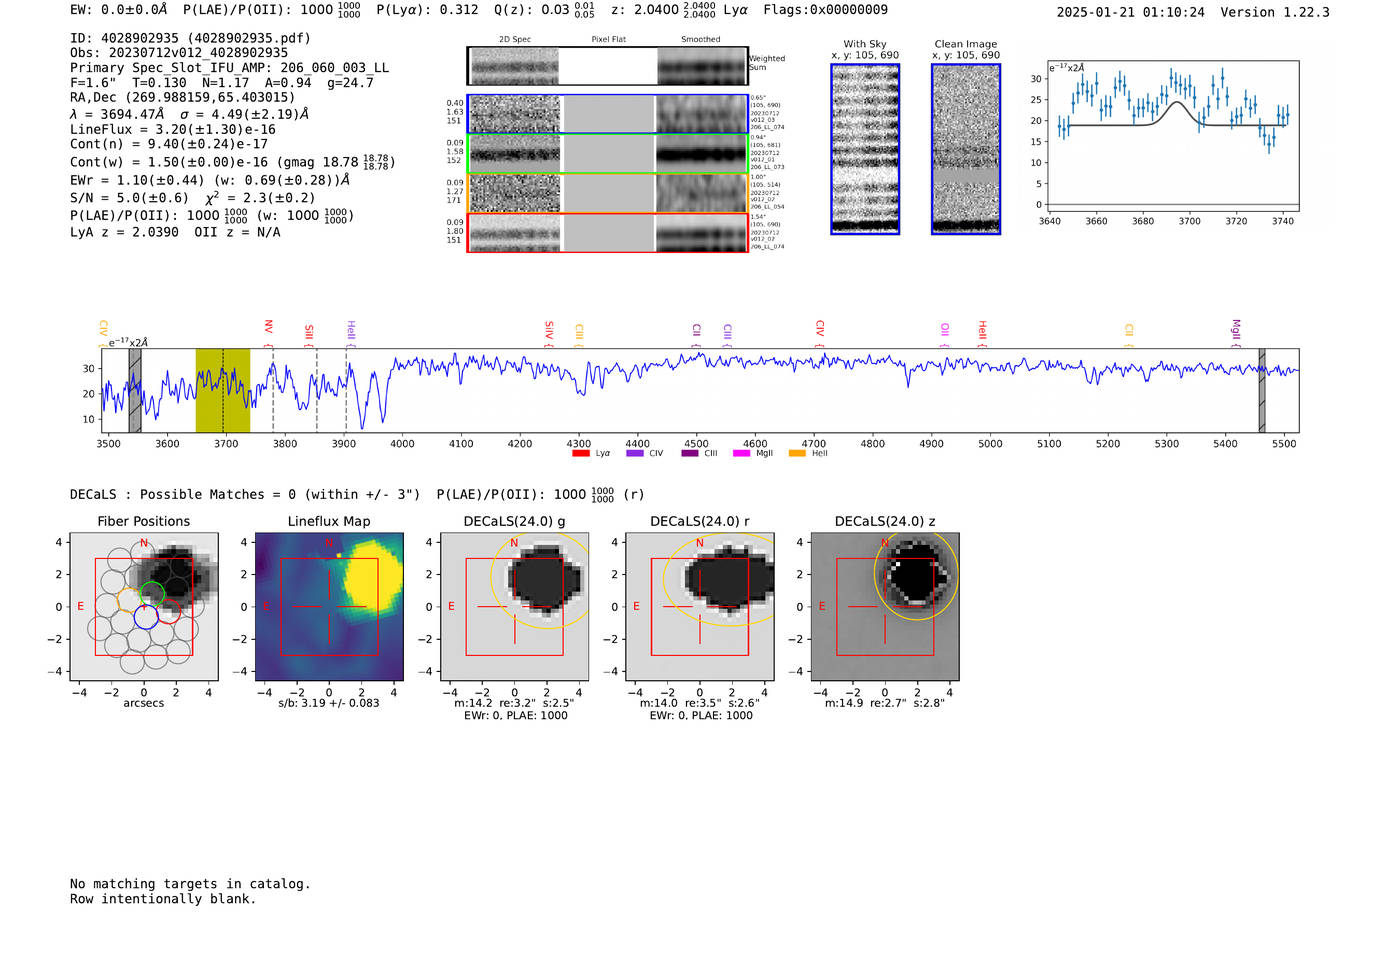Screen dimensions: 1400x953
Task: Click the 'Primary Spec_Slot_IFU_AMP' line
Action: [229, 68]
